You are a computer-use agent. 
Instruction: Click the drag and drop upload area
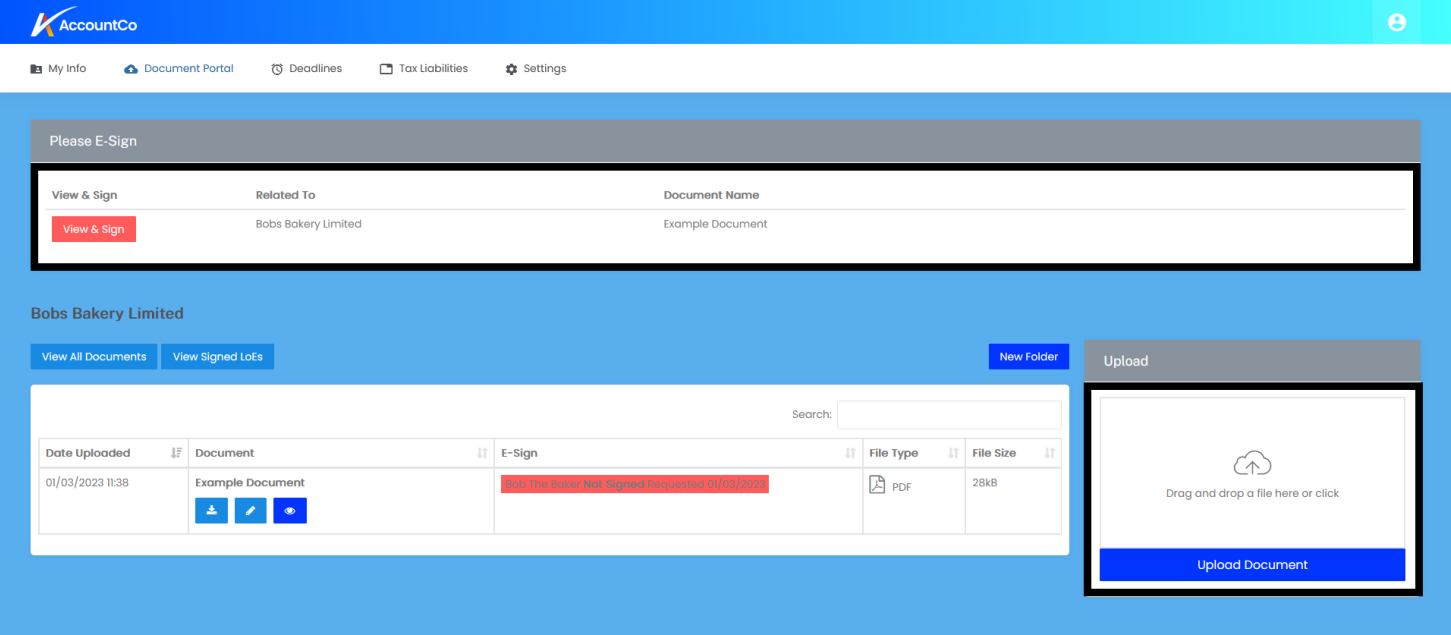click(x=1252, y=473)
